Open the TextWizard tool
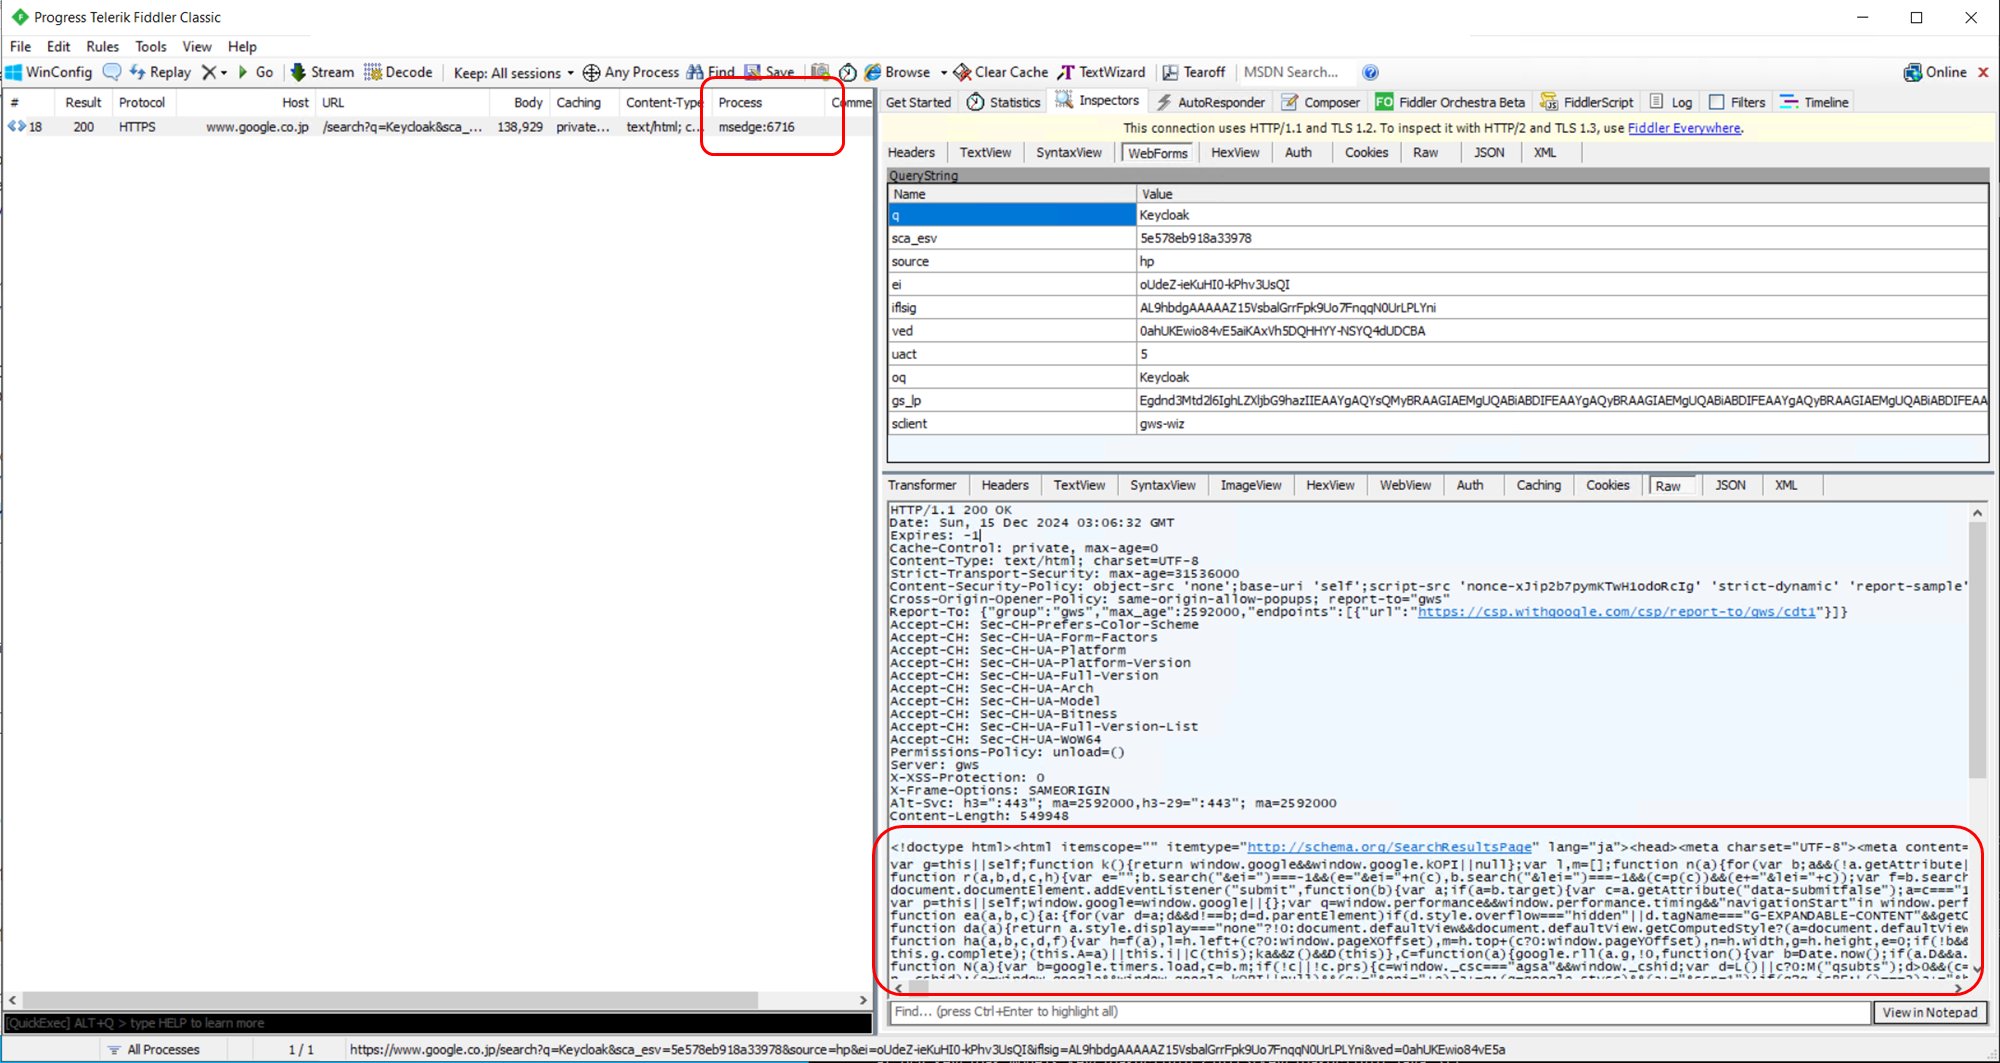The image size is (2000, 1063). coord(1102,72)
